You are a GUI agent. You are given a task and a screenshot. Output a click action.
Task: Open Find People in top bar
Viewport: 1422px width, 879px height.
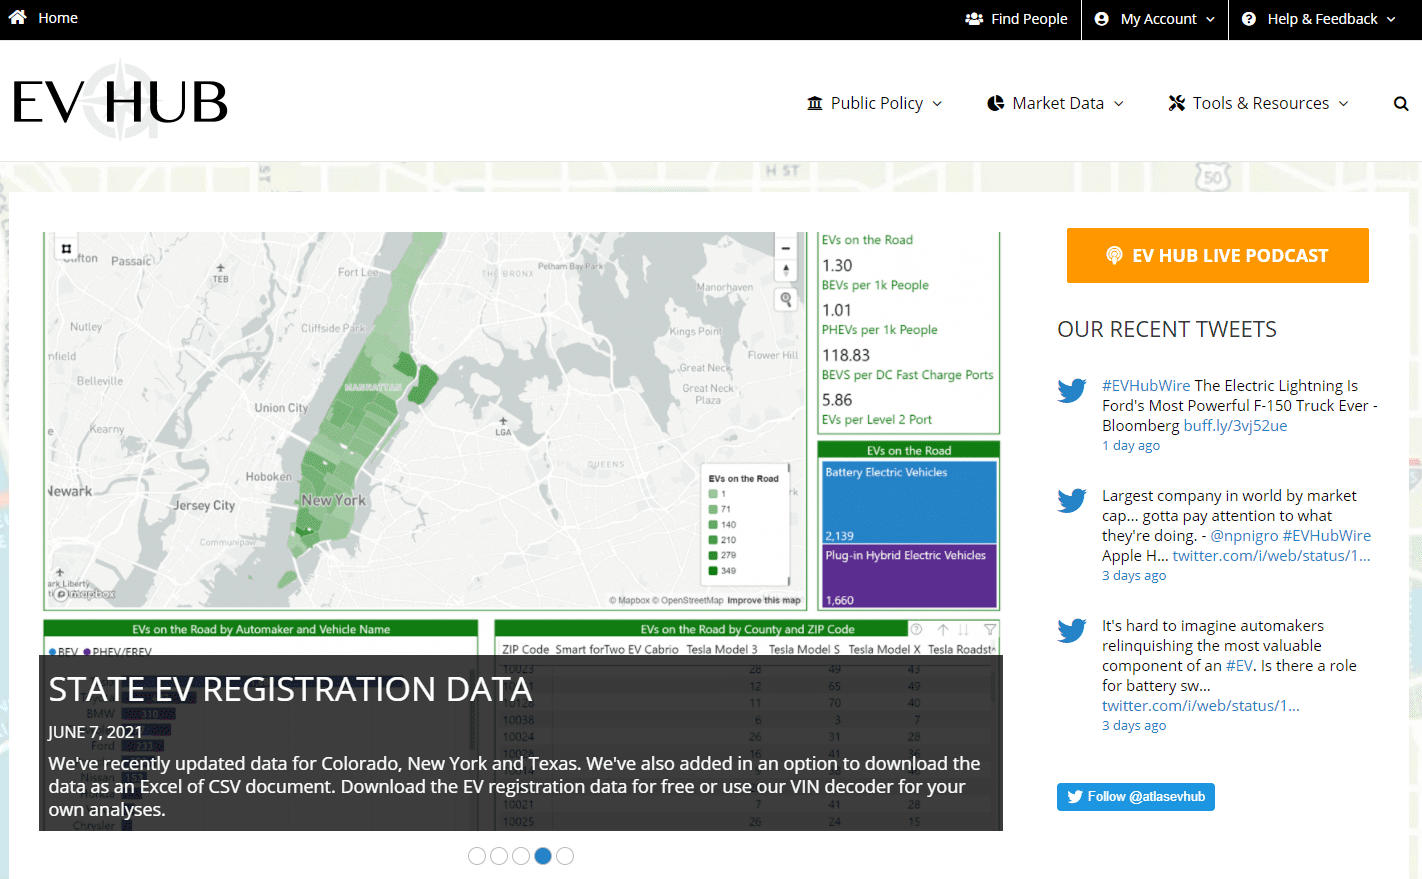[1017, 19]
